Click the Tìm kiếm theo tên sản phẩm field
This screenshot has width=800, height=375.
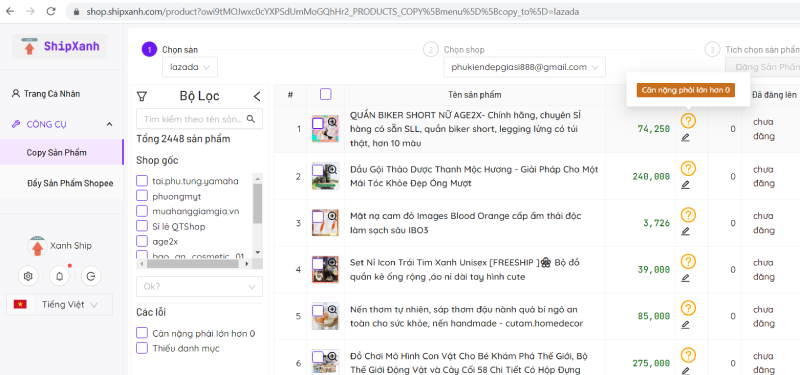[199, 119]
